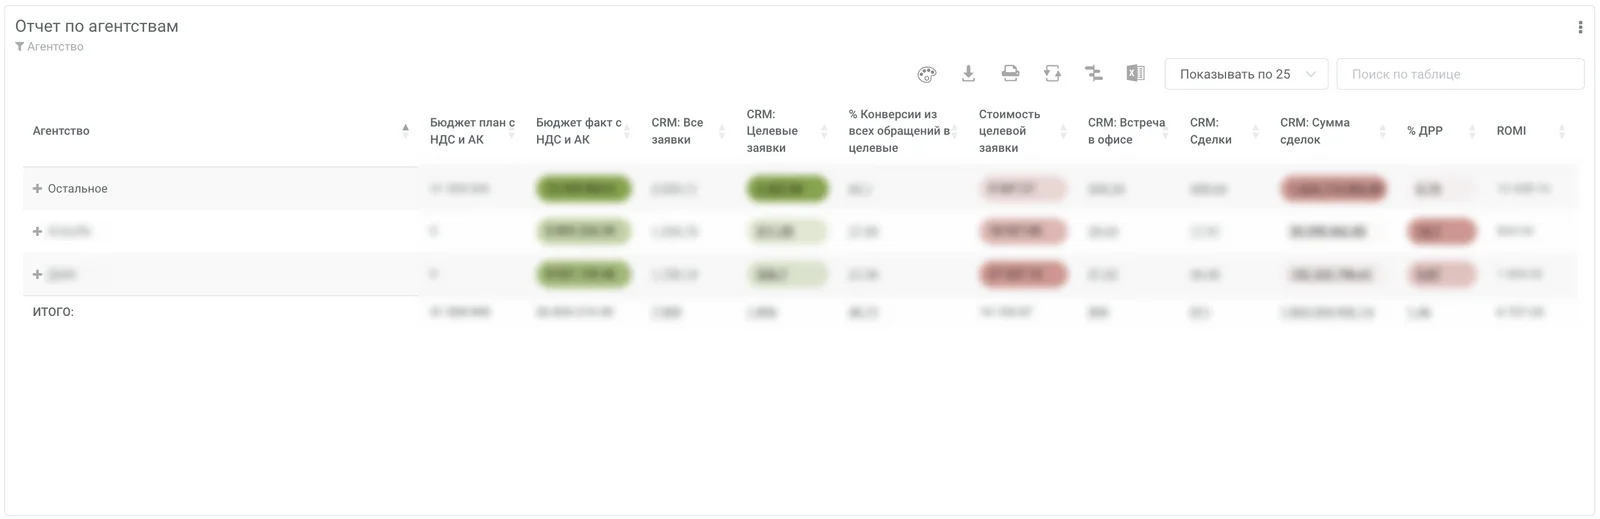Sort by CRM: Сделки column

pyautogui.click(x=1210, y=131)
